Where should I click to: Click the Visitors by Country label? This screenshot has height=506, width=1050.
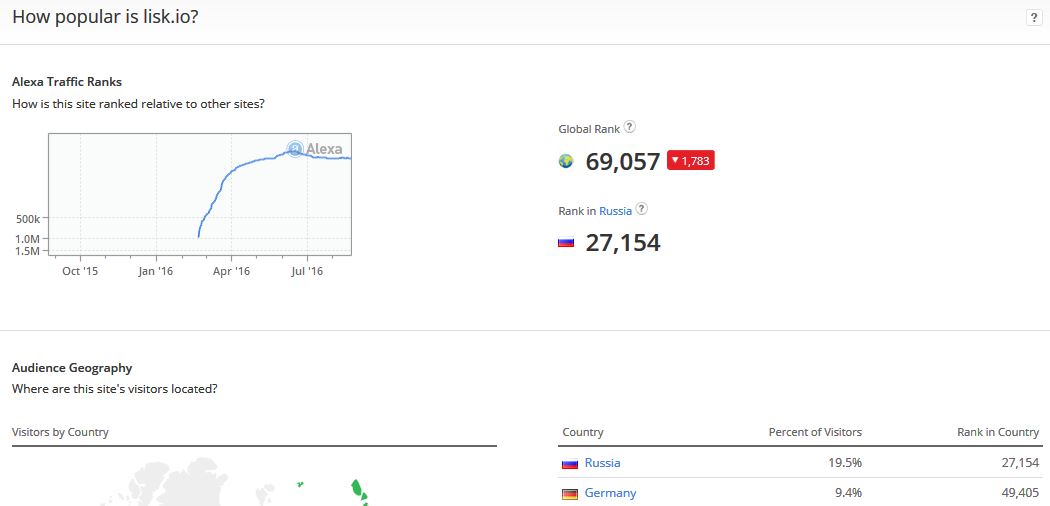[60, 432]
